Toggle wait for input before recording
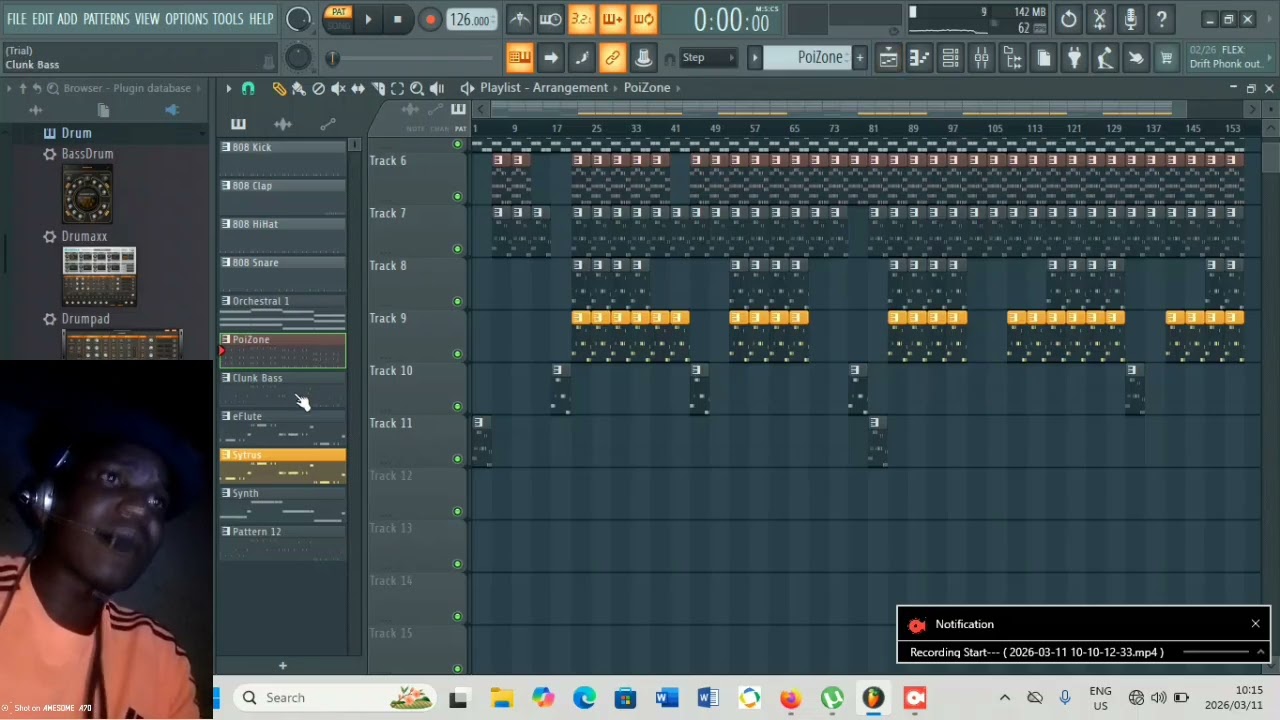Screen dimensions: 1280x720 coord(550,19)
